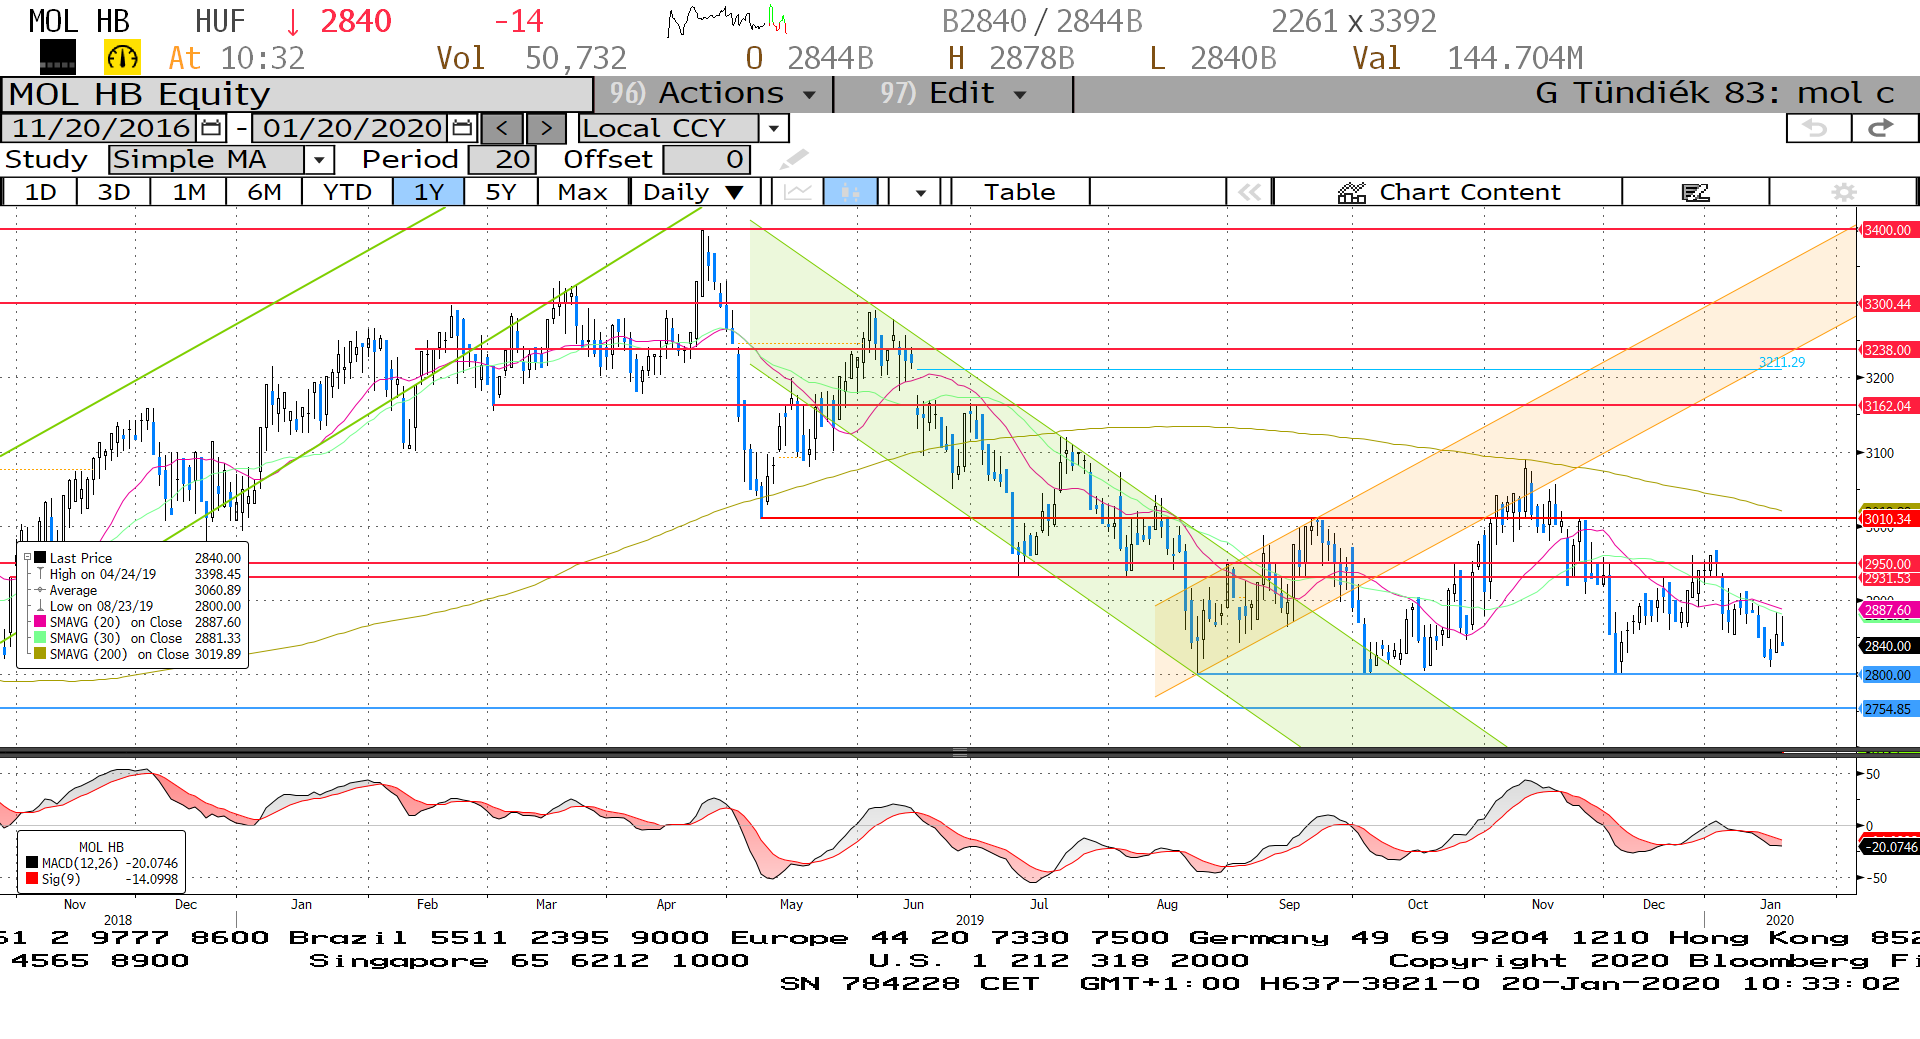Image resolution: width=1920 pixels, height=1039 pixels.
Task: Open the annotations edit icon button
Action: tap(1696, 192)
